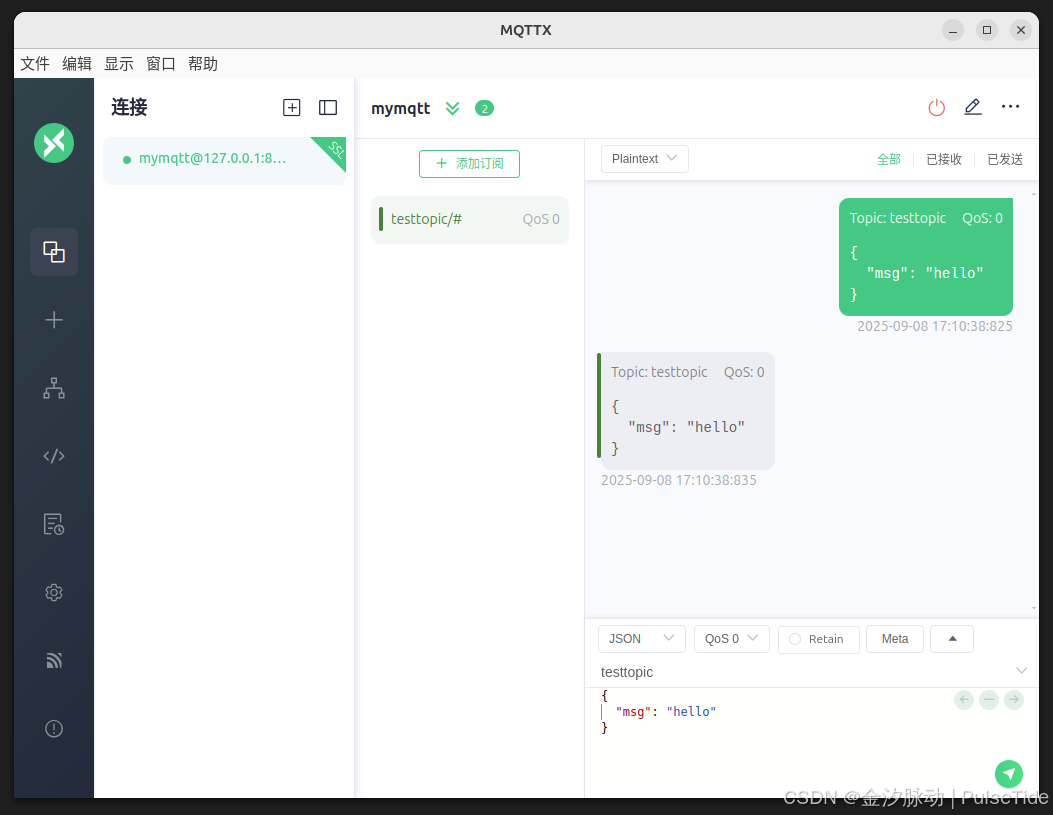
Task: Open the 编辑 menu
Action: coord(77,64)
